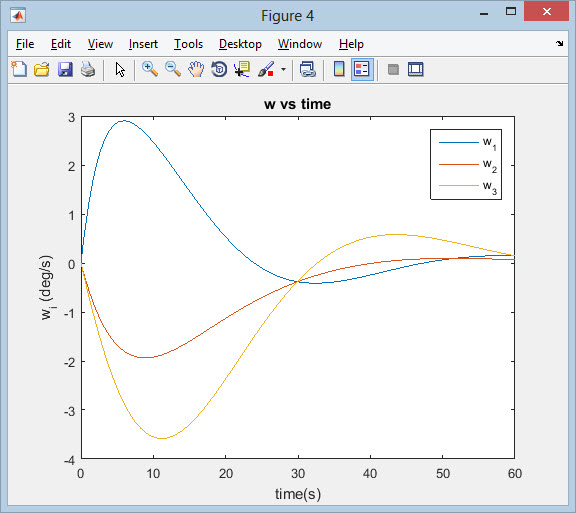
Task: Select the w1 blue line in legend
Action: (x=459, y=143)
